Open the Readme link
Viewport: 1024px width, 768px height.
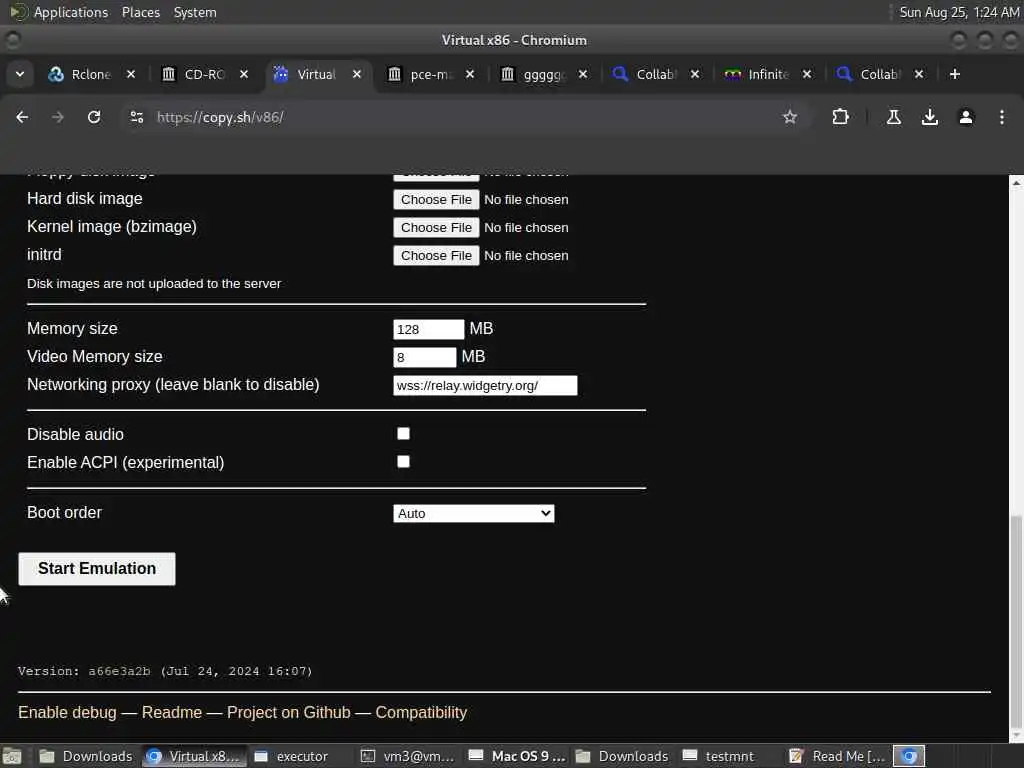tap(172, 712)
